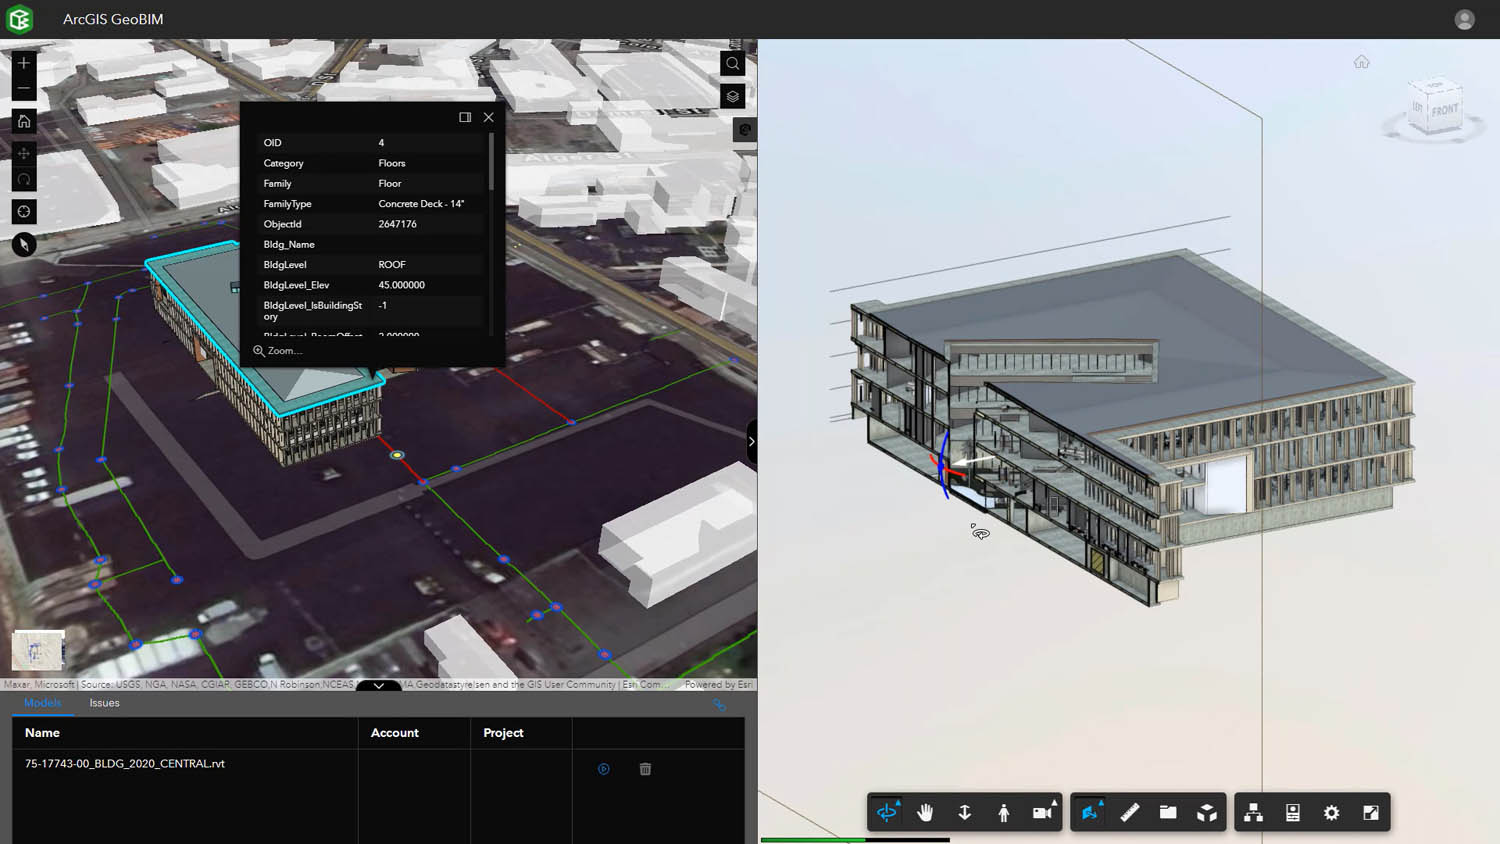Click the BldgLevel ROOF row
This screenshot has height=844, width=1500.
372,265
